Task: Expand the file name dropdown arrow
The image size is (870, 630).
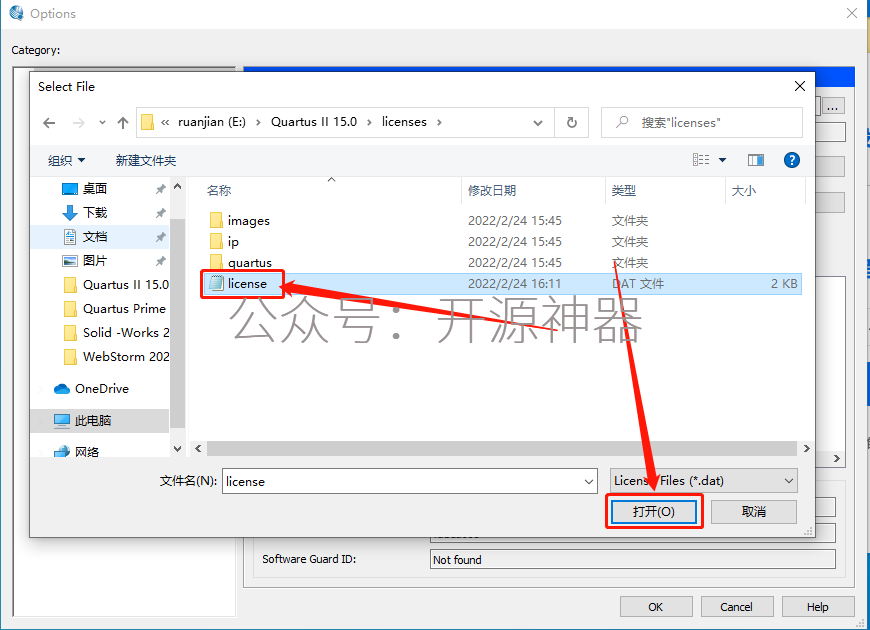Action: 589,481
